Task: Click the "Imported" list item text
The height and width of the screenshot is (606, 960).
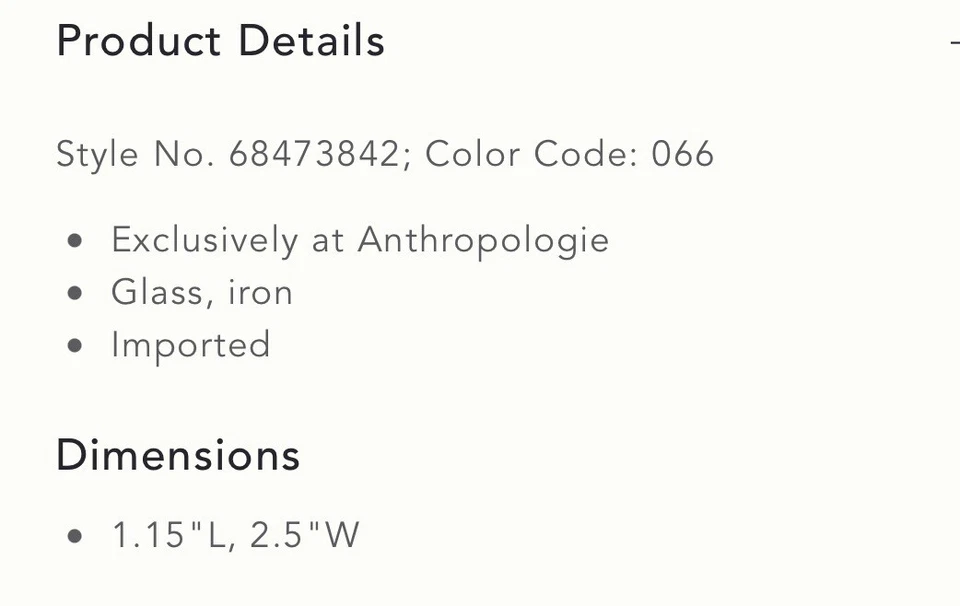Action: click(191, 345)
